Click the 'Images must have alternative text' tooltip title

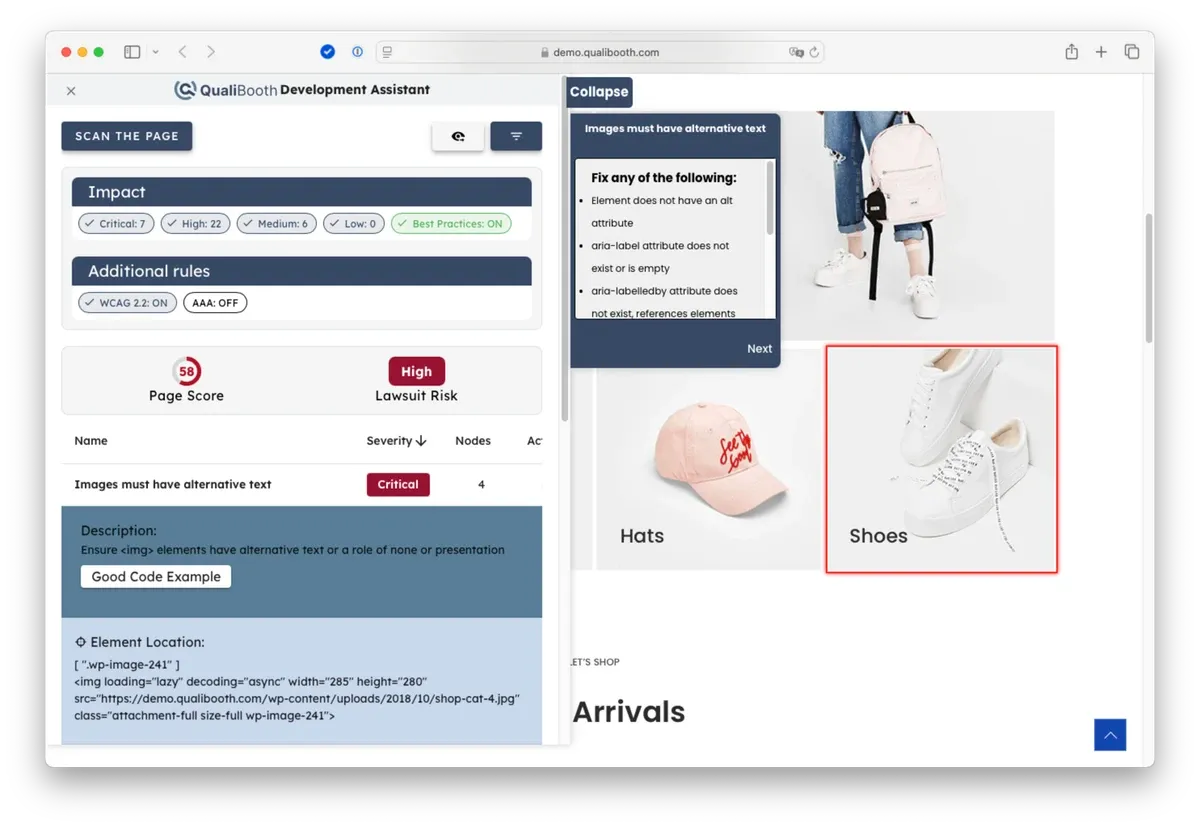(x=675, y=128)
